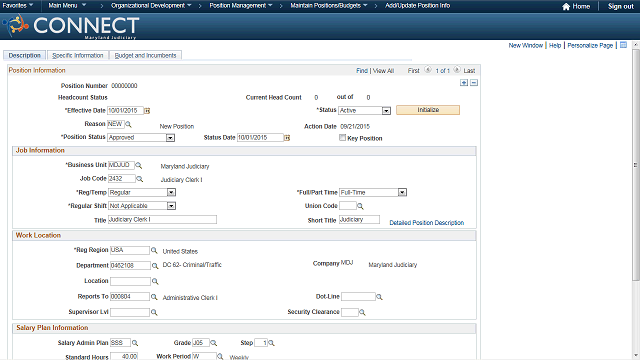Add a new position row with plus icon
The image size is (640, 360).
click(x=464, y=83)
